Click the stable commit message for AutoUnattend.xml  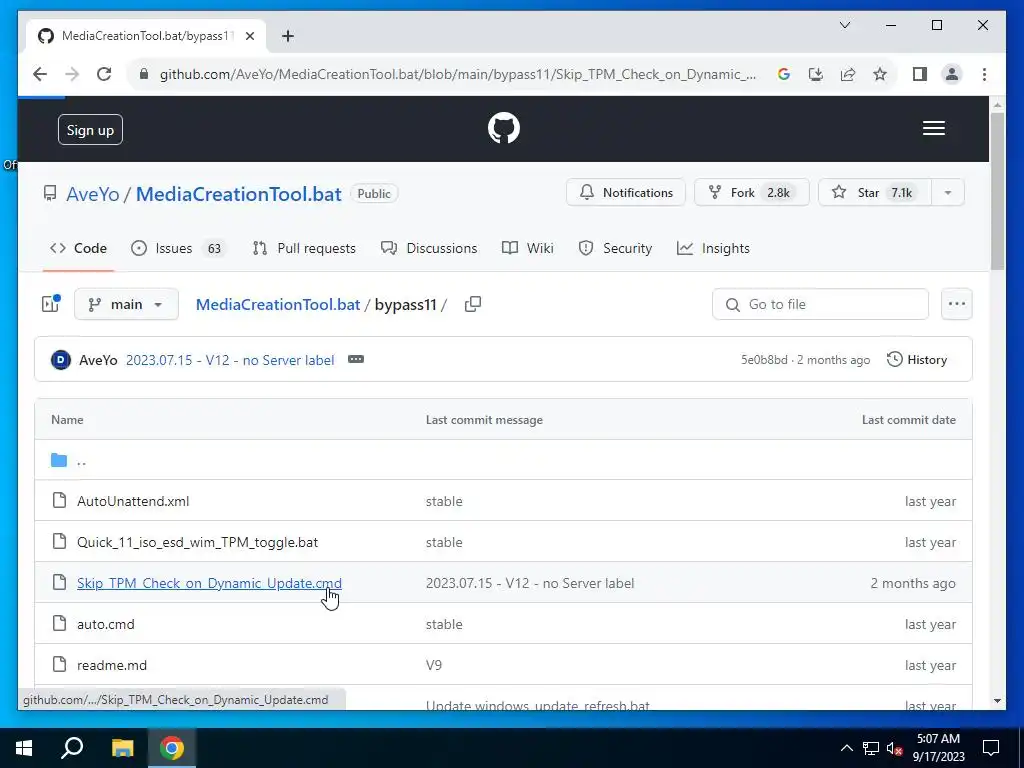[x=444, y=502]
